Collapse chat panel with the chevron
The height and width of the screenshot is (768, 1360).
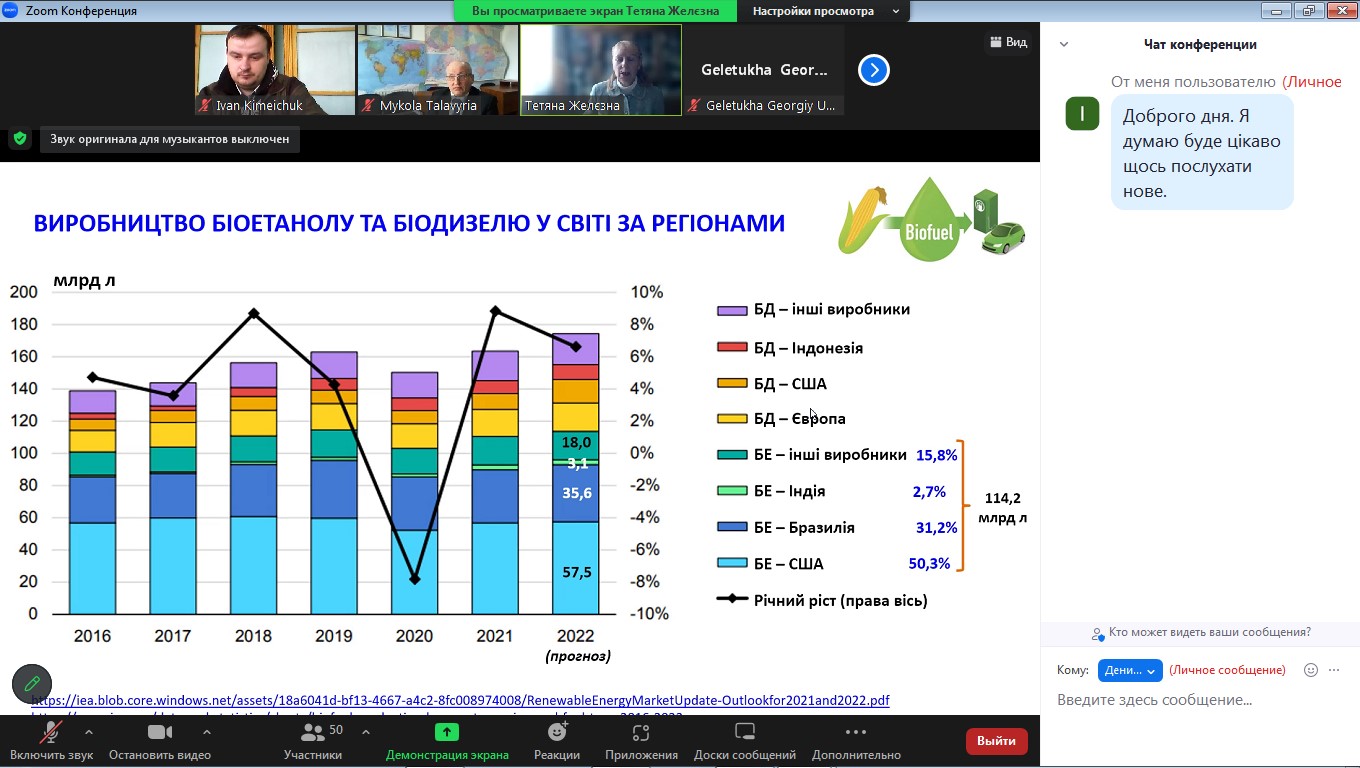(1064, 44)
